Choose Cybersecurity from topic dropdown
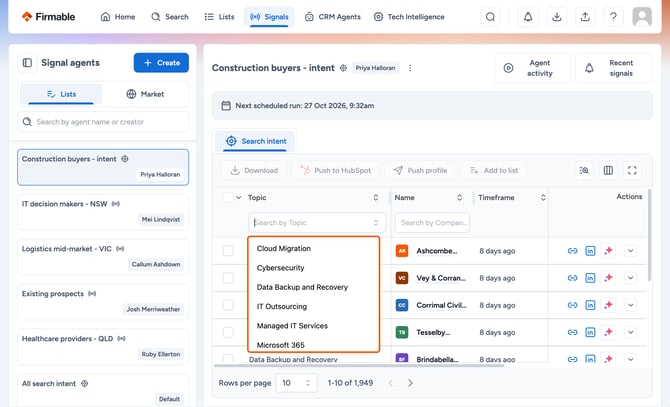 [280, 268]
